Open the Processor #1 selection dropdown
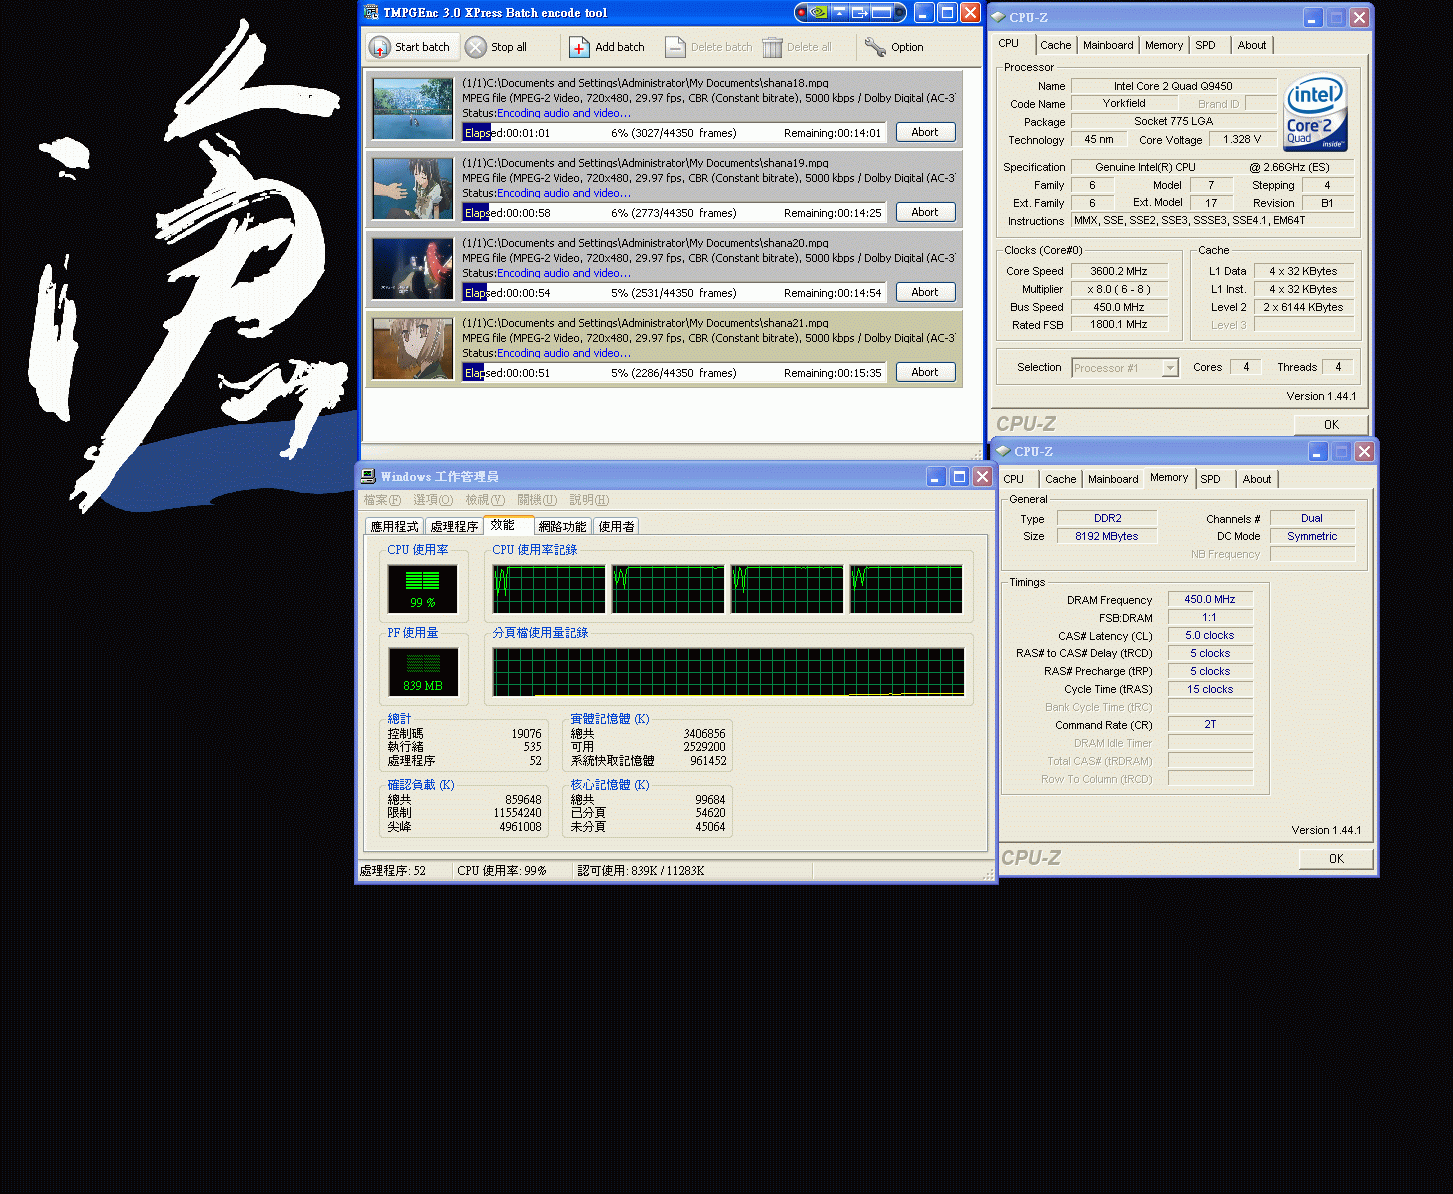Screen dimensions: 1453x1194 click(x=1125, y=368)
